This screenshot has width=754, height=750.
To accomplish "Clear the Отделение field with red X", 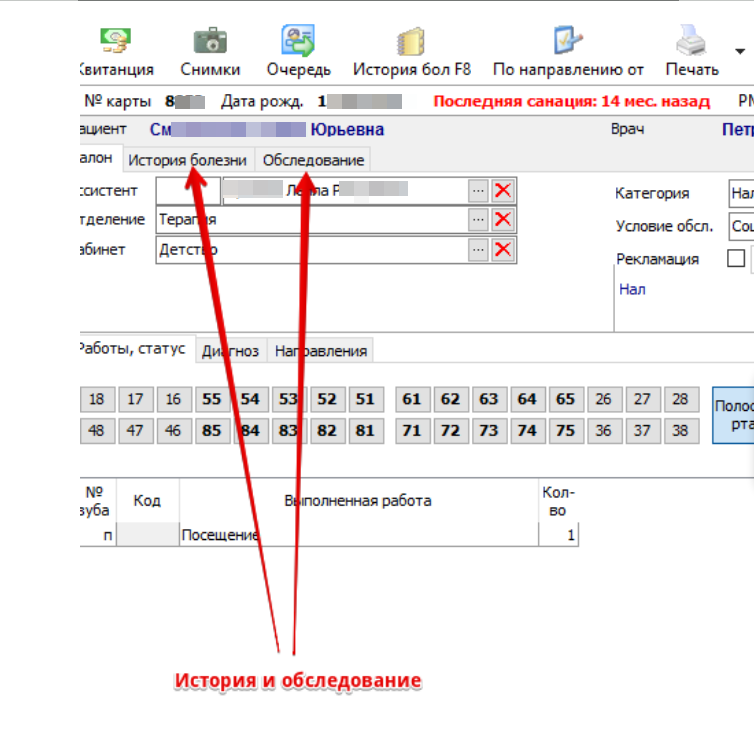I will click(x=503, y=220).
